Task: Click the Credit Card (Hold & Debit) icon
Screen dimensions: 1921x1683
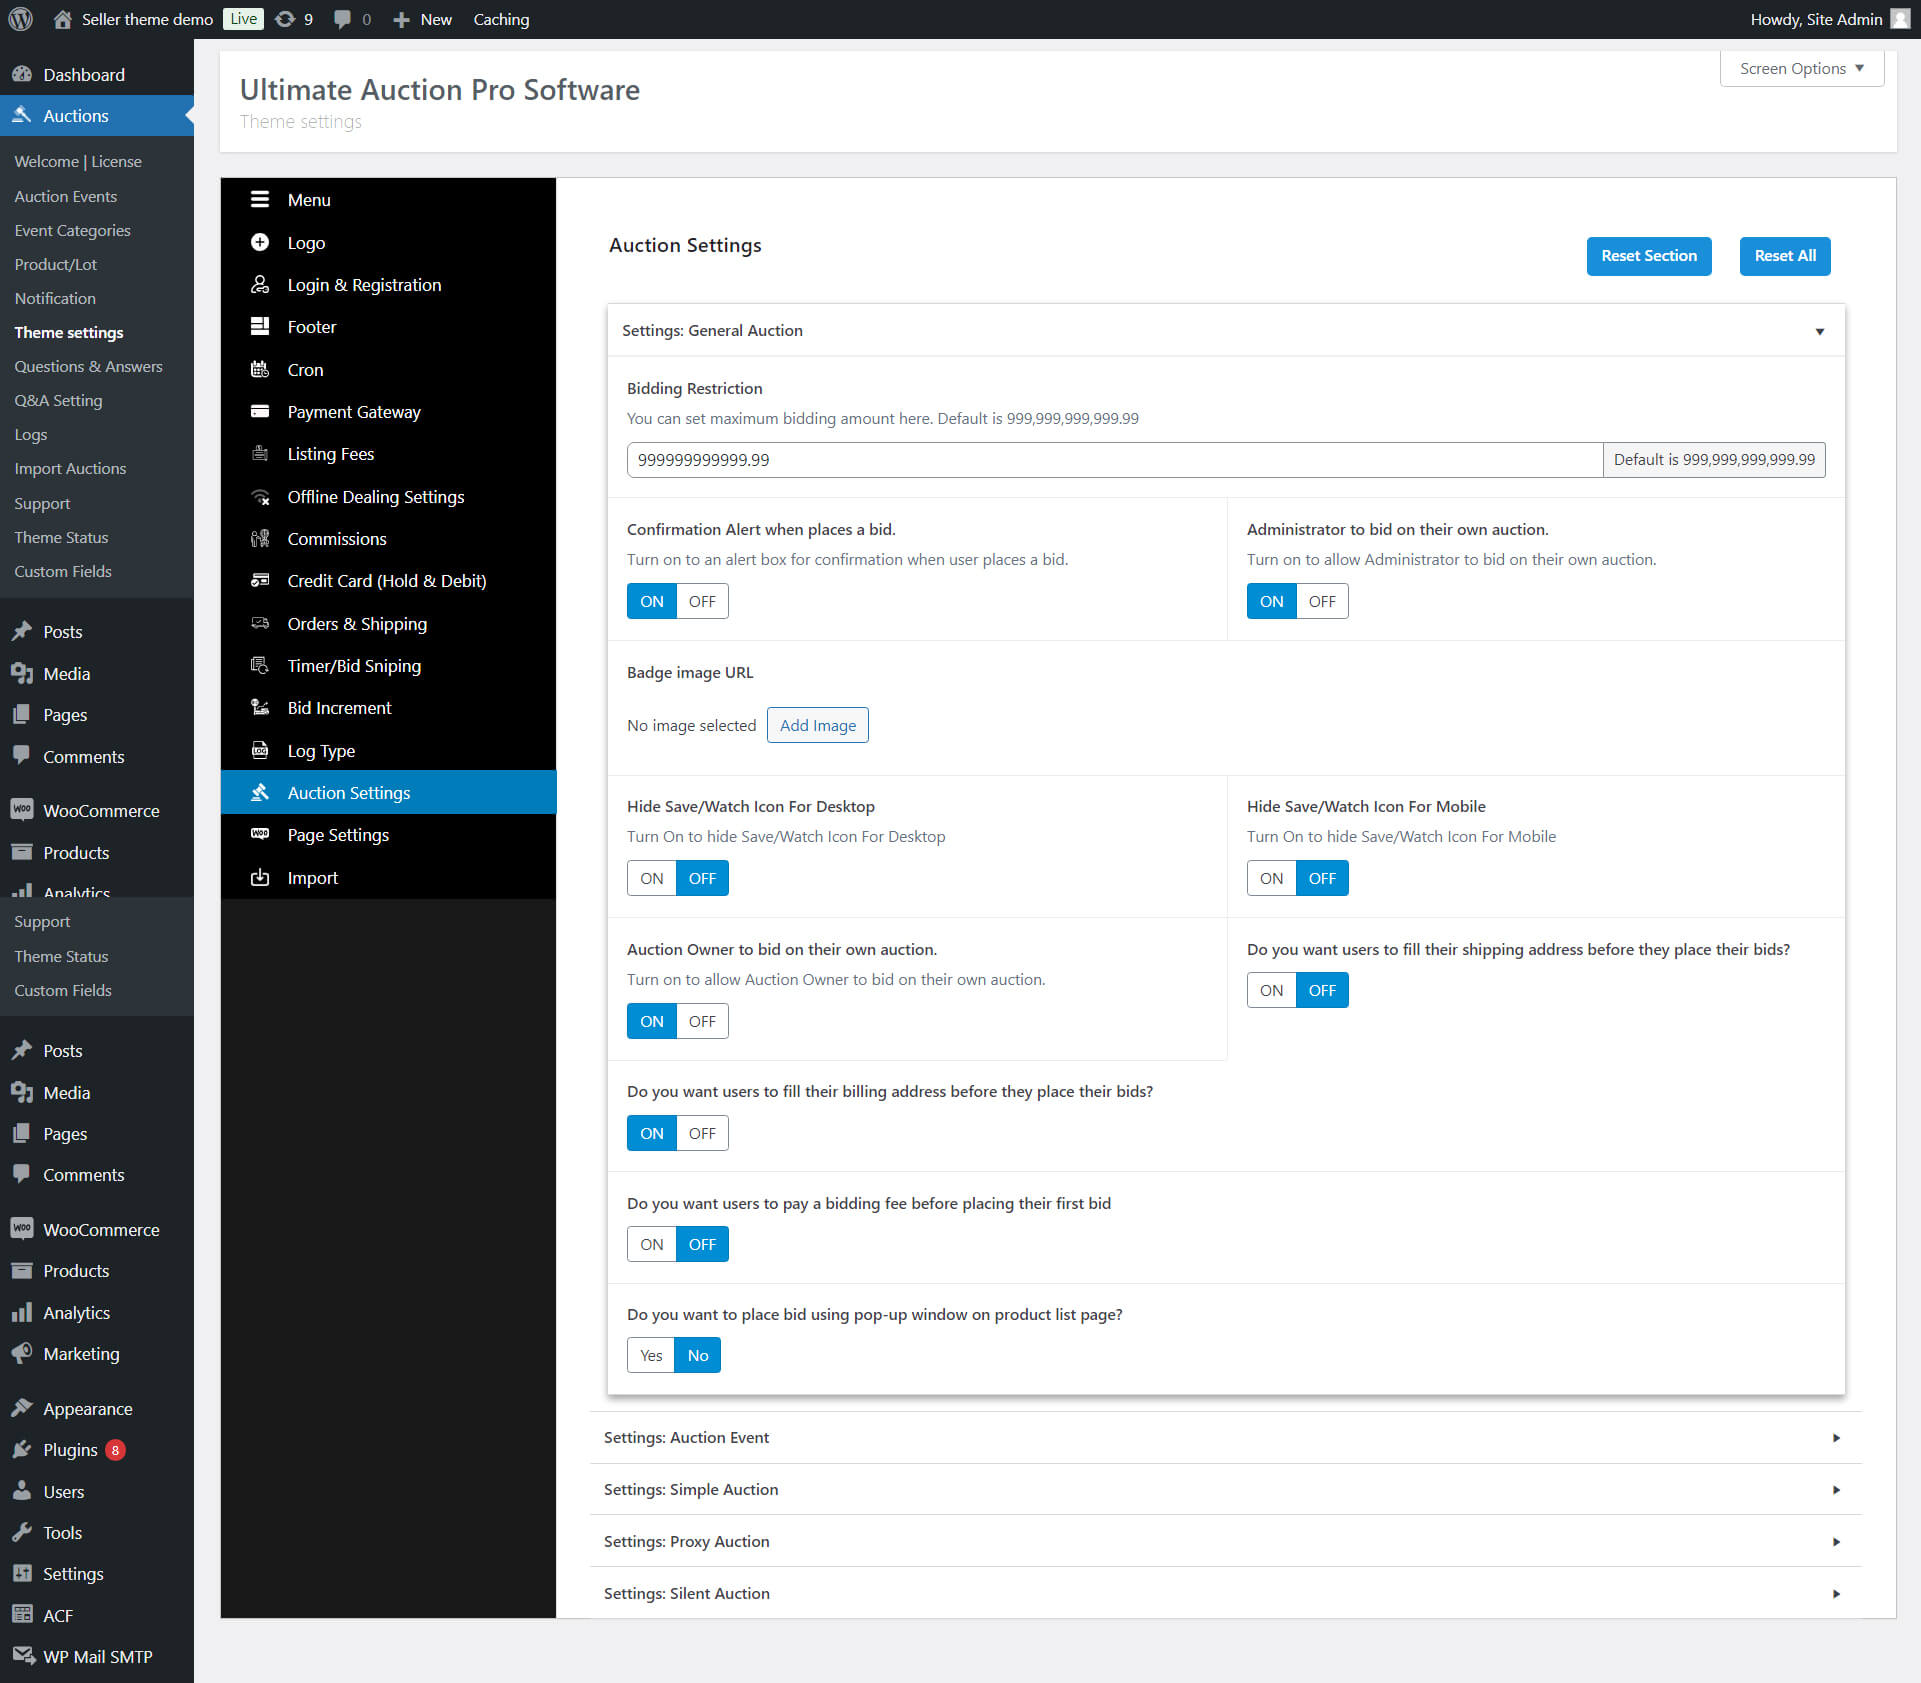Action: pyautogui.click(x=260, y=581)
